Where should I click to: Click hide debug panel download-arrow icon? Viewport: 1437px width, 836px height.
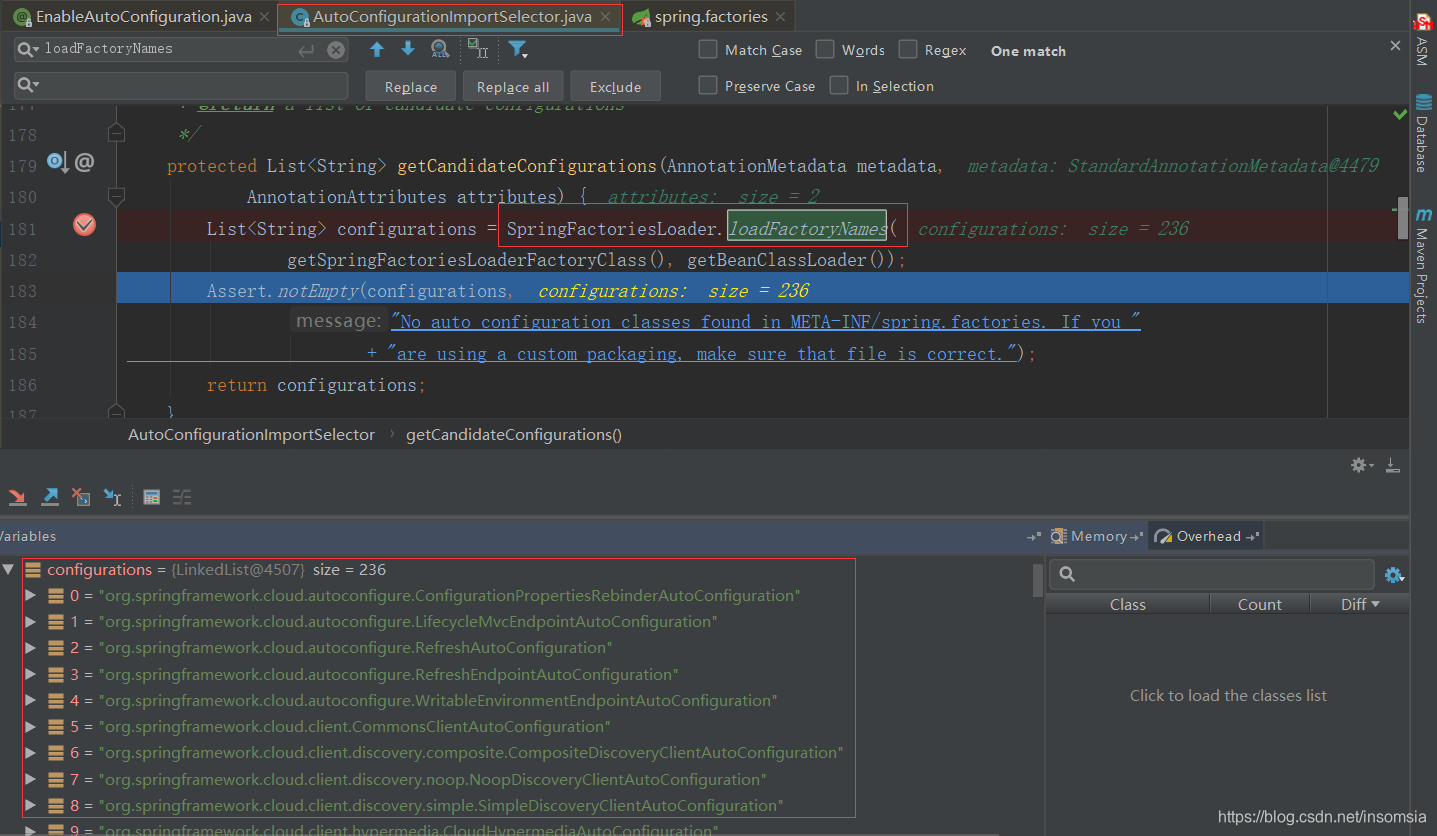click(1393, 465)
